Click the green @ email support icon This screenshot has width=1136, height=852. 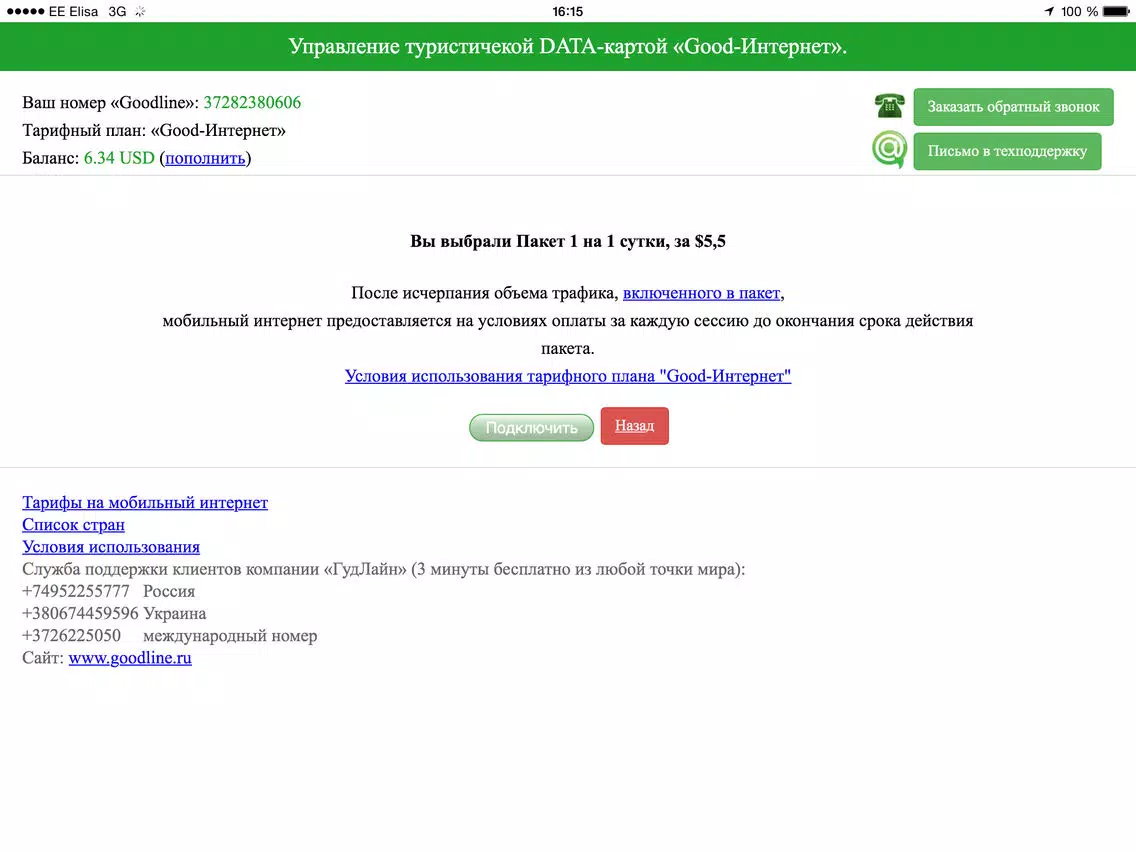889,149
